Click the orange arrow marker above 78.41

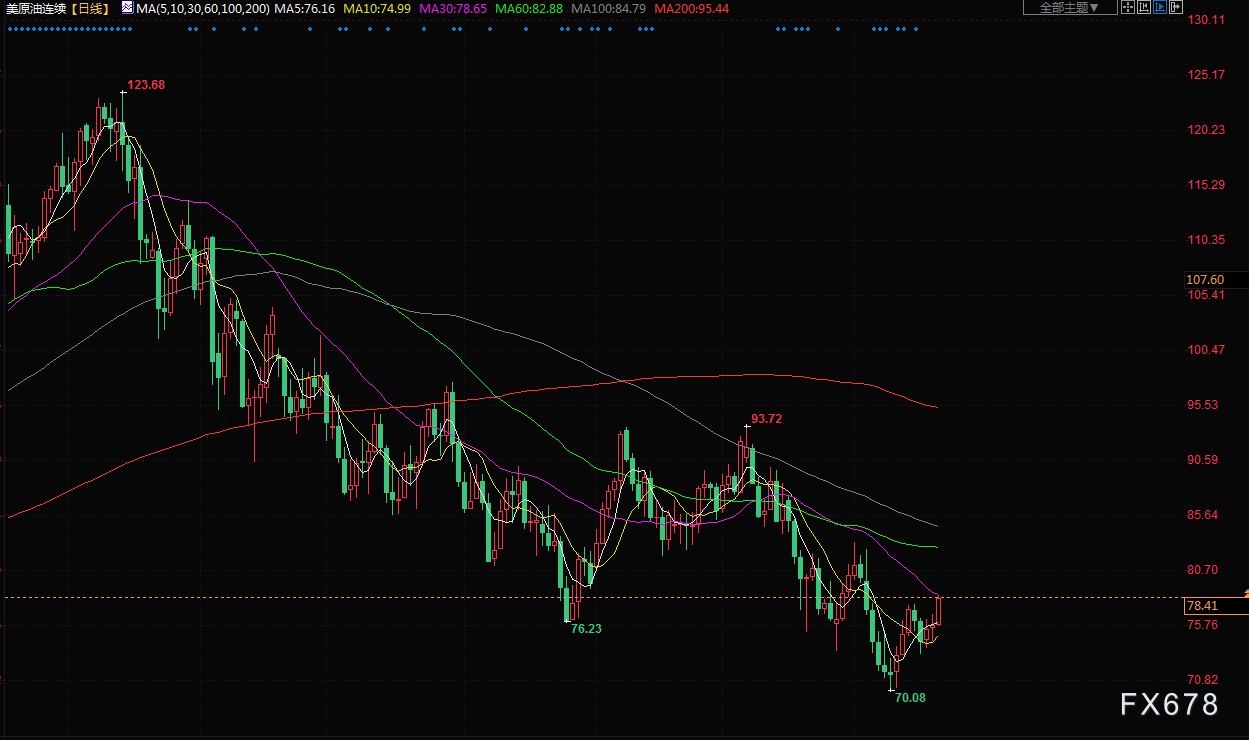(1245, 594)
